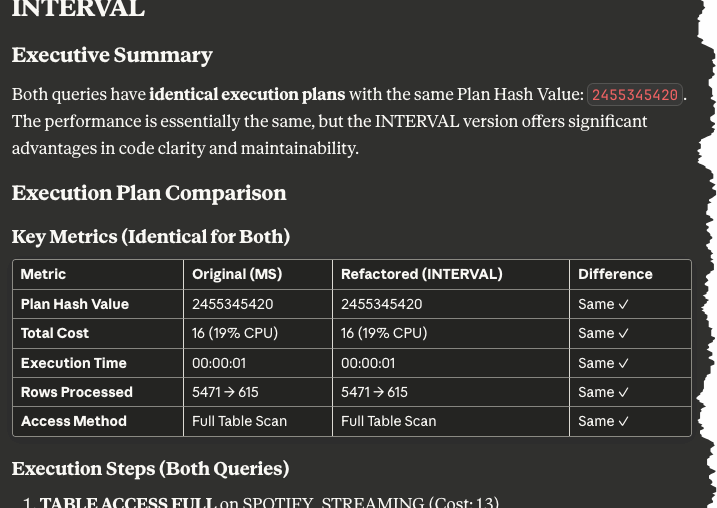
Task: Click the Original (MS) column header
Action: 237,274
